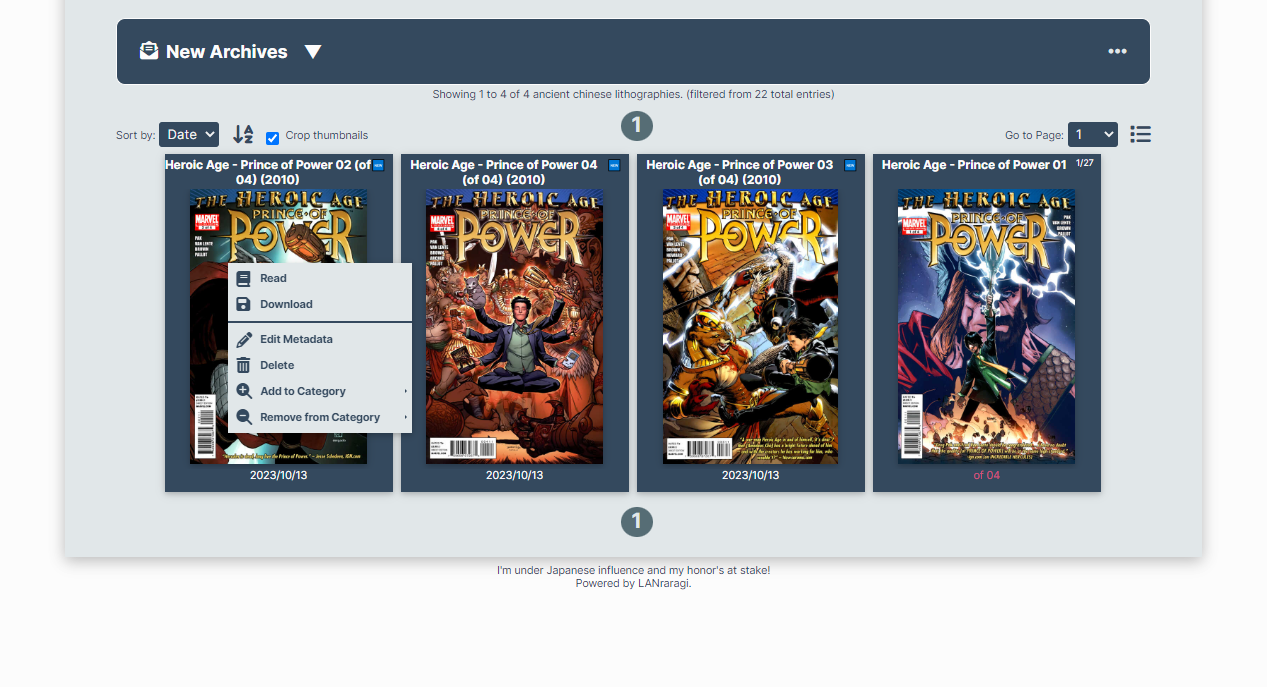Screen dimensions: 1267x687
Task: Click the 1/27 page progress on Prince of Power 01
Action: pyautogui.click(x=1084, y=162)
